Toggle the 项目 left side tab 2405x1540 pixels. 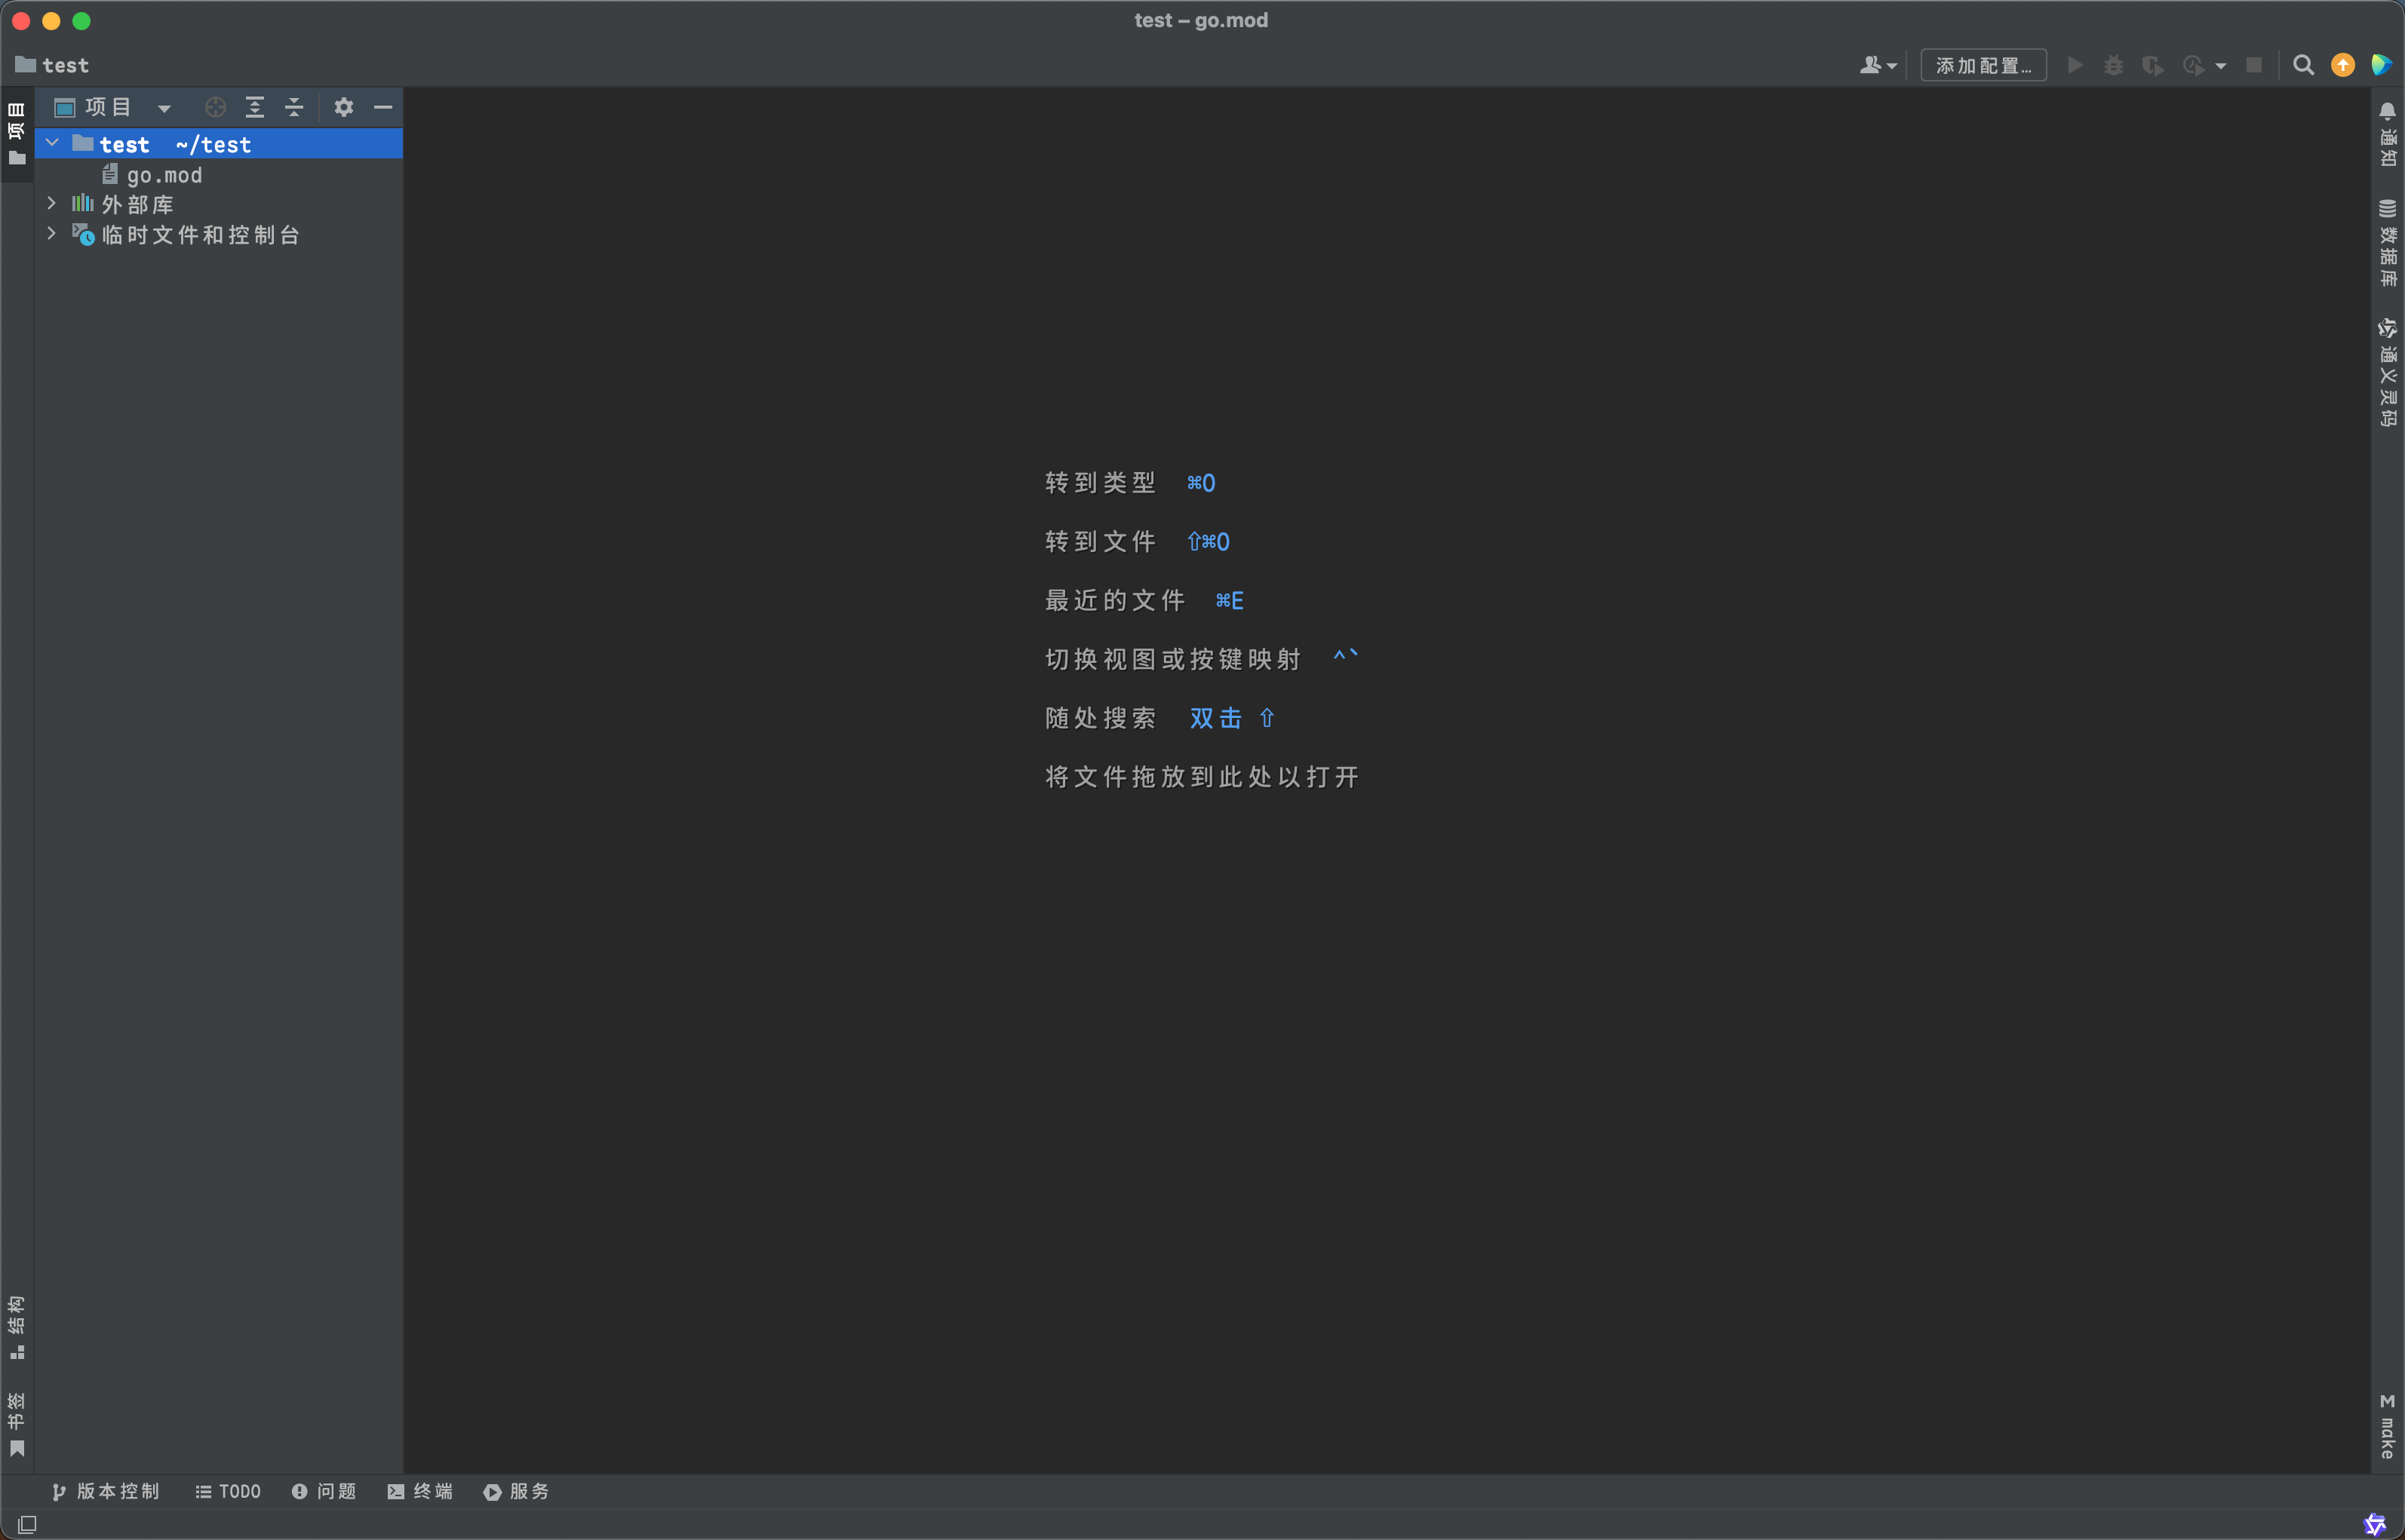tap(16, 134)
